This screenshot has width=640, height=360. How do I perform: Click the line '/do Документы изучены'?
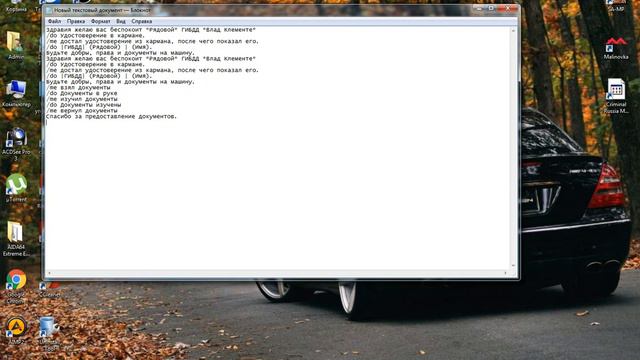pyautogui.click(x=83, y=104)
